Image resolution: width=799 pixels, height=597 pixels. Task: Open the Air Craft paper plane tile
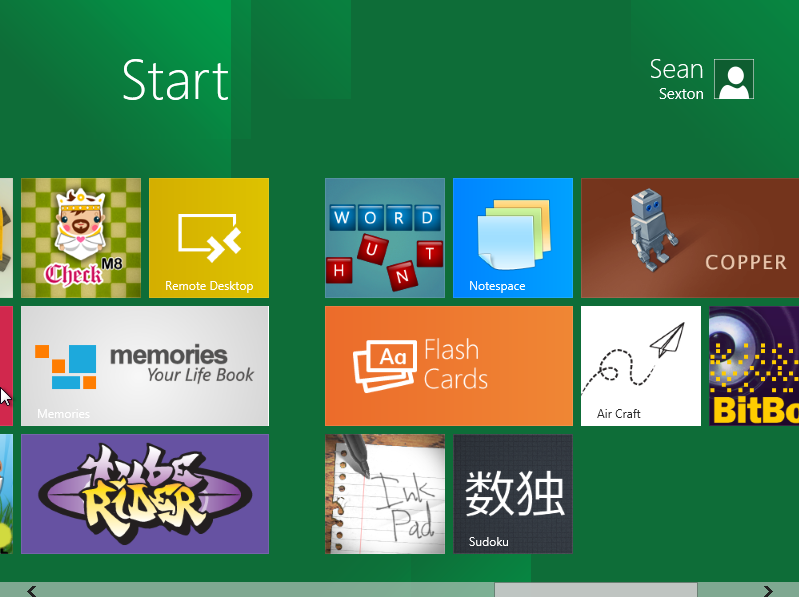[641, 366]
